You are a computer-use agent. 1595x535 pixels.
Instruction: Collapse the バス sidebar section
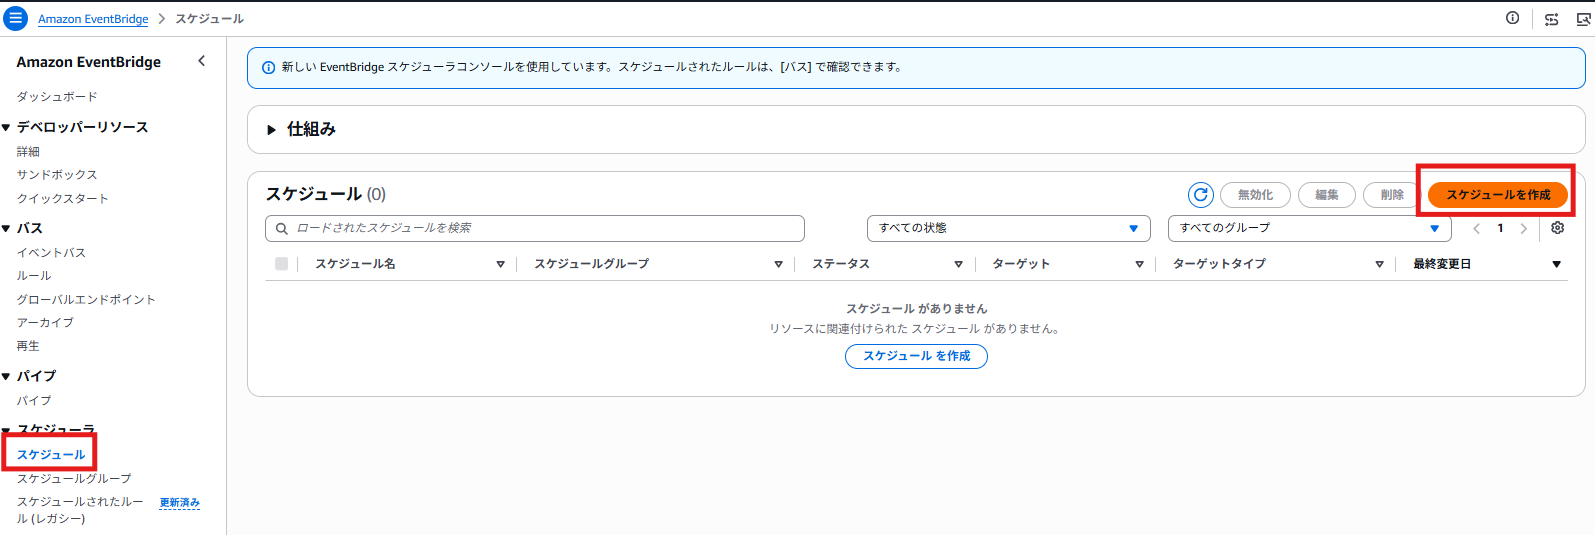click(7, 228)
